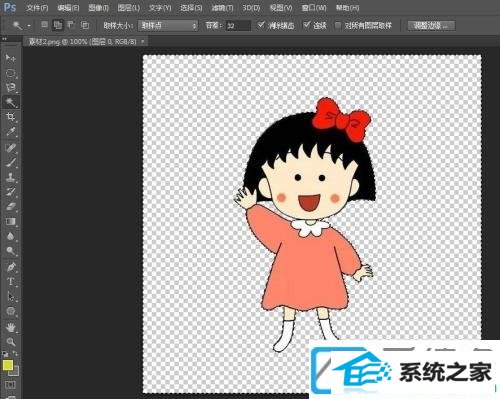The image size is (500, 399).
Task: Toggle the 连续 contiguous checkbox
Action: pos(307,25)
